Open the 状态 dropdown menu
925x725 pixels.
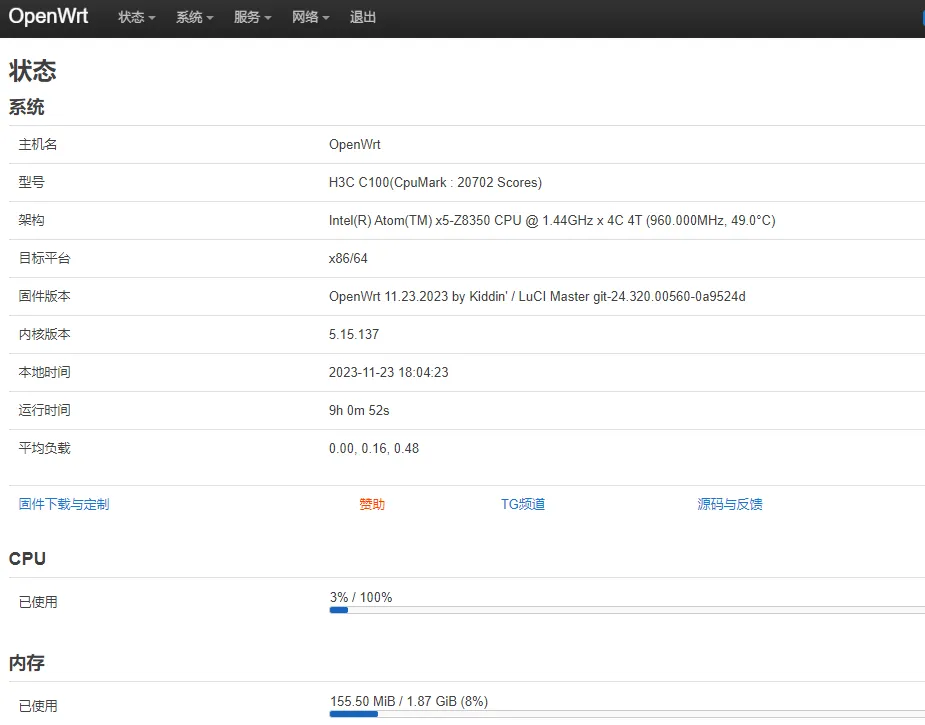pyautogui.click(x=136, y=18)
